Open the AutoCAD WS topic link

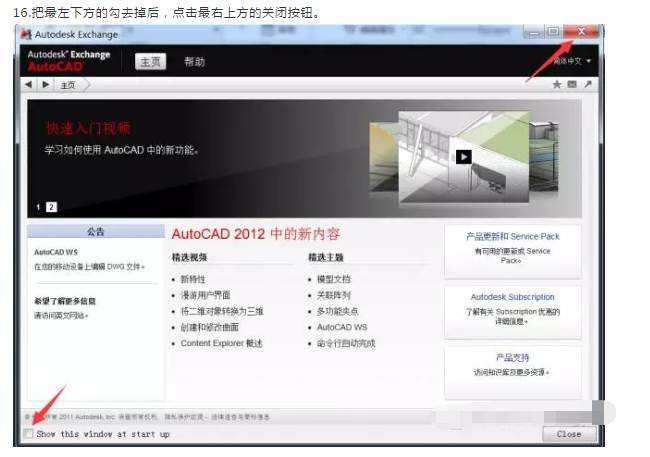click(x=342, y=327)
